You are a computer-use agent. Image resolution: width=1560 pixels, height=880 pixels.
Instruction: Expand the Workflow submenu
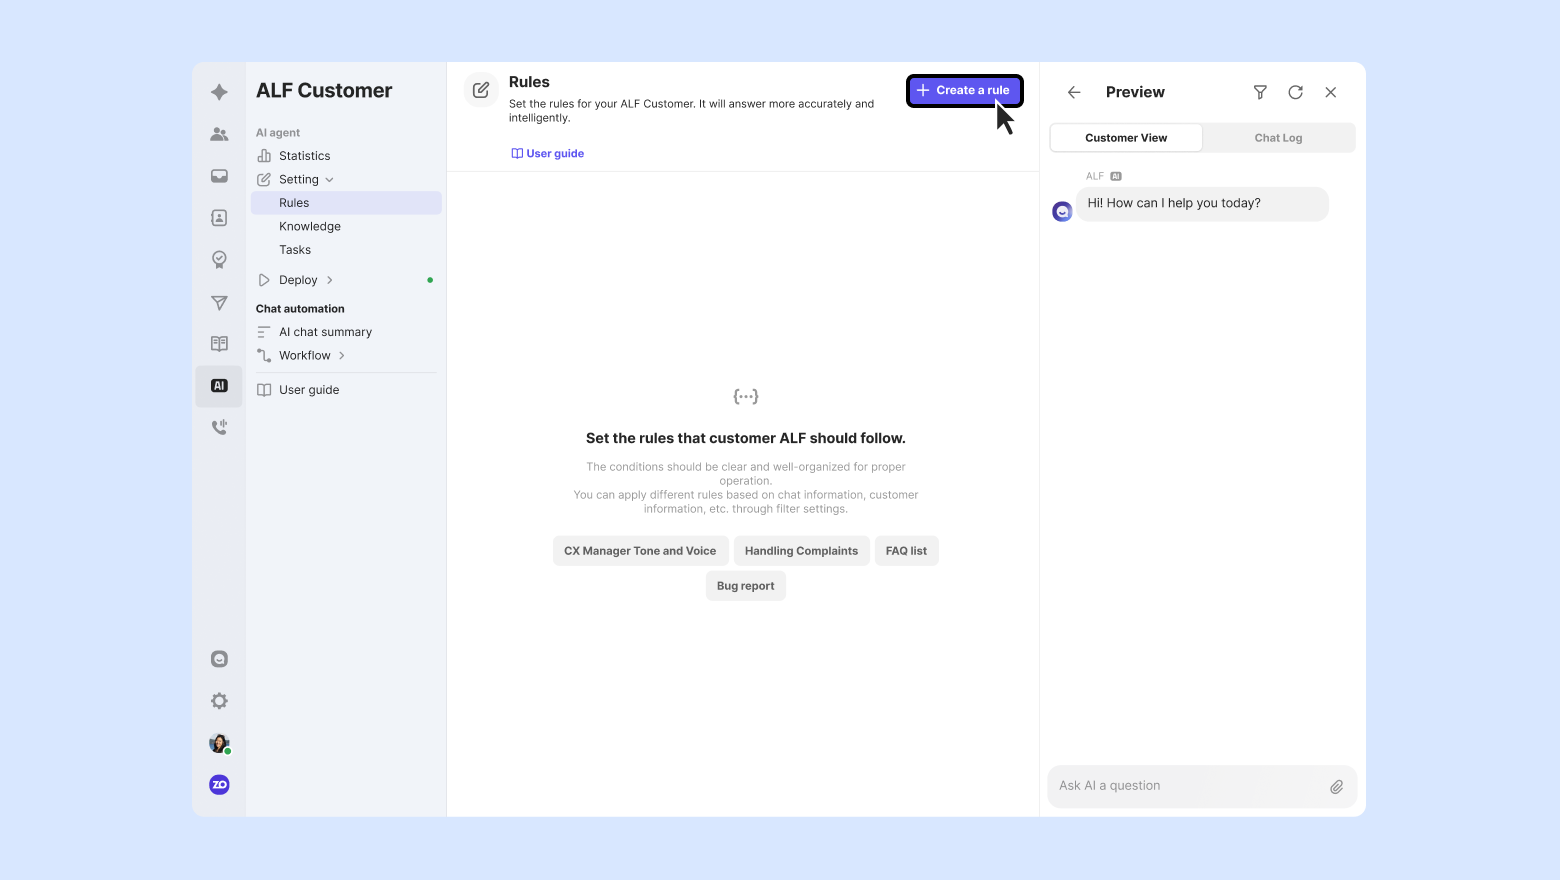click(x=341, y=356)
